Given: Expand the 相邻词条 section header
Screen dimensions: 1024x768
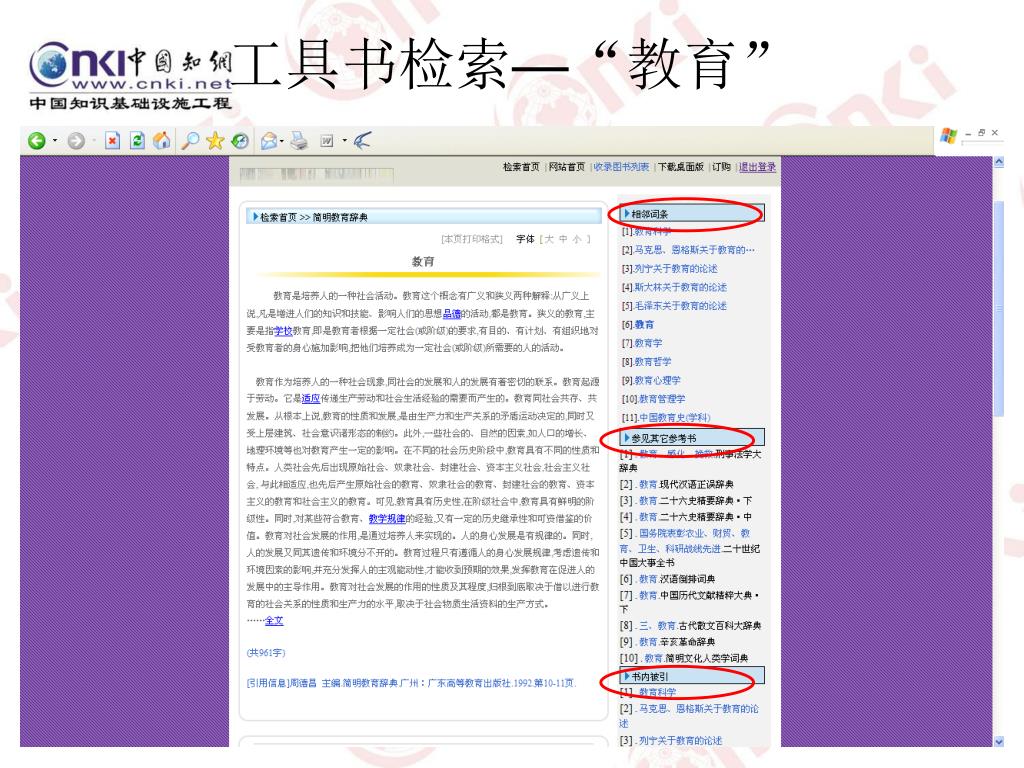Looking at the screenshot, I should coord(694,214).
